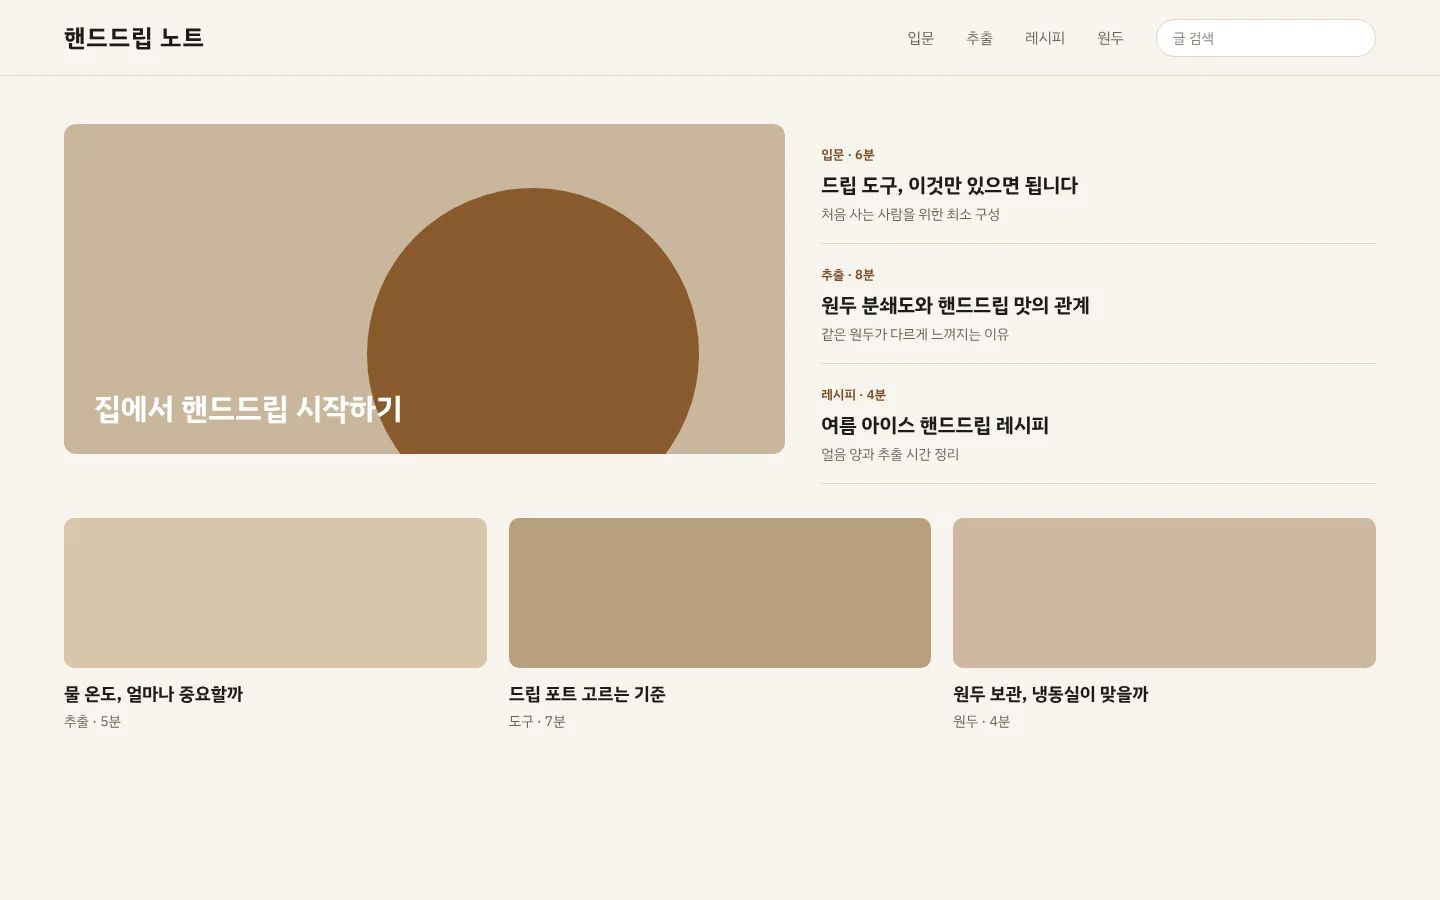The width and height of the screenshot is (1440, 900).
Task: Select 레시피 in the top navigation
Action: point(1045,38)
